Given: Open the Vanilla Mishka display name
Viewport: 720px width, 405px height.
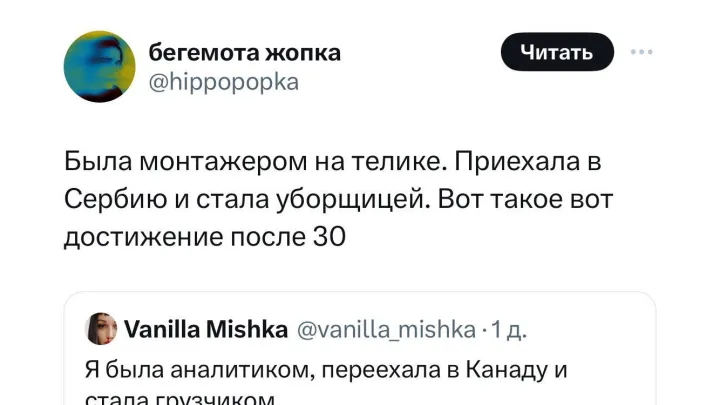Looking at the screenshot, I should point(206,329).
